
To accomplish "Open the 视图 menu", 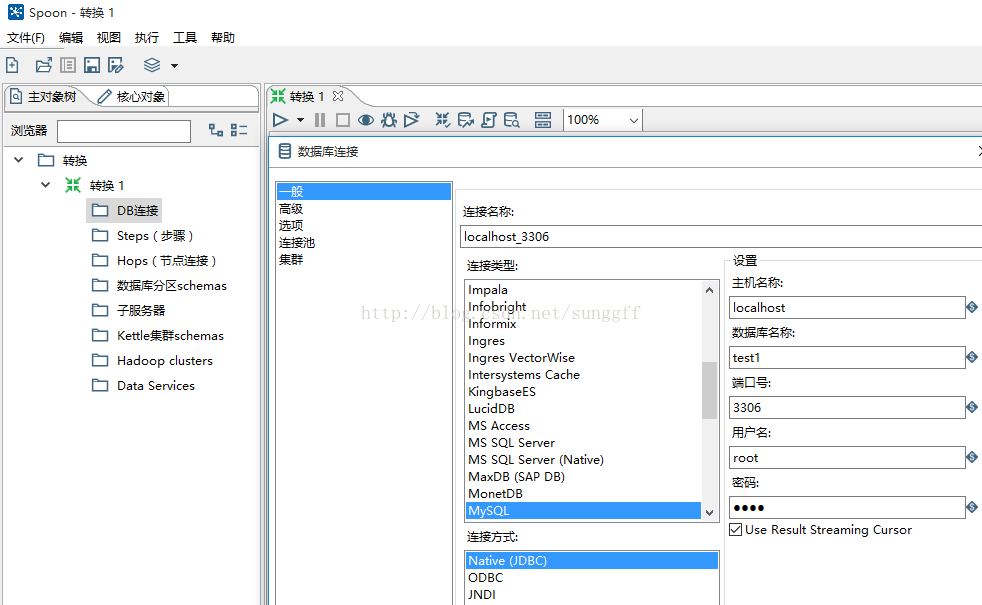I will point(108,38).
